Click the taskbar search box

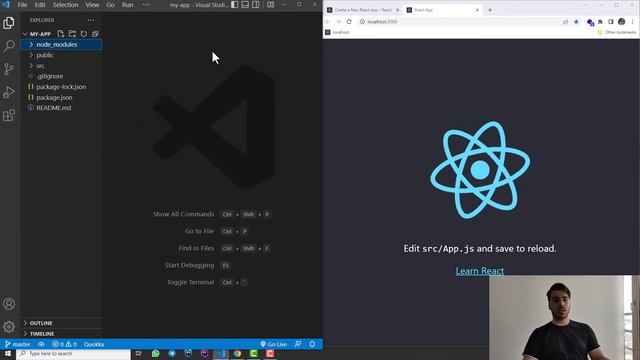coord(73,353)
